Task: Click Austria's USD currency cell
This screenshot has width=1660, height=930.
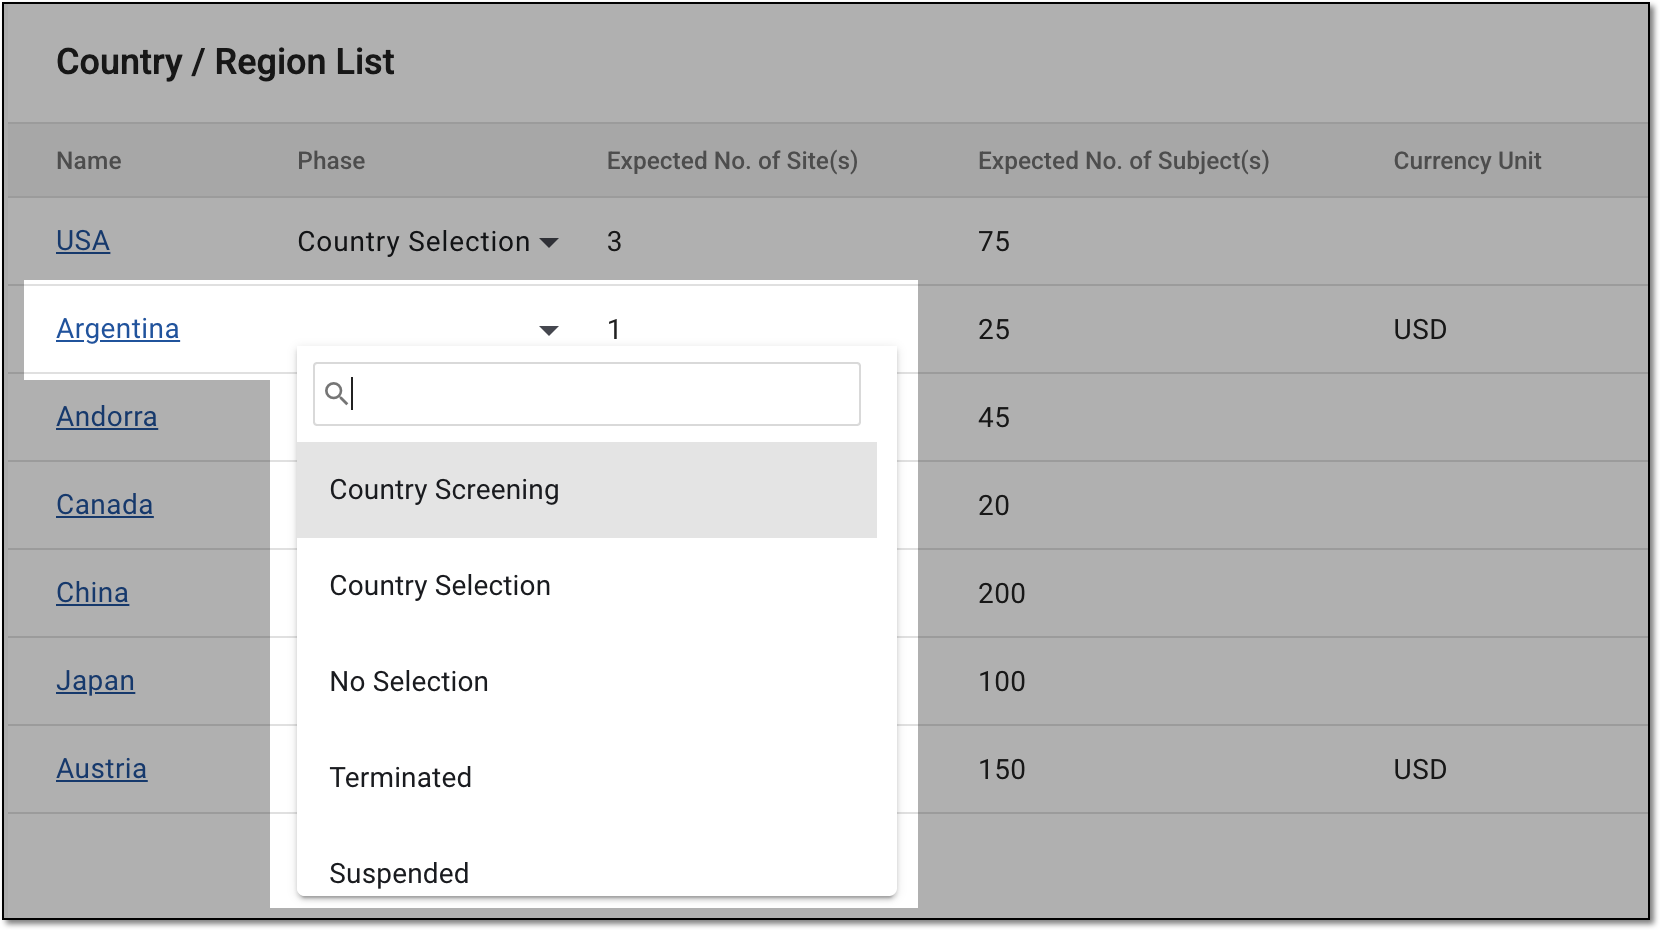Action: (1420, 770)
